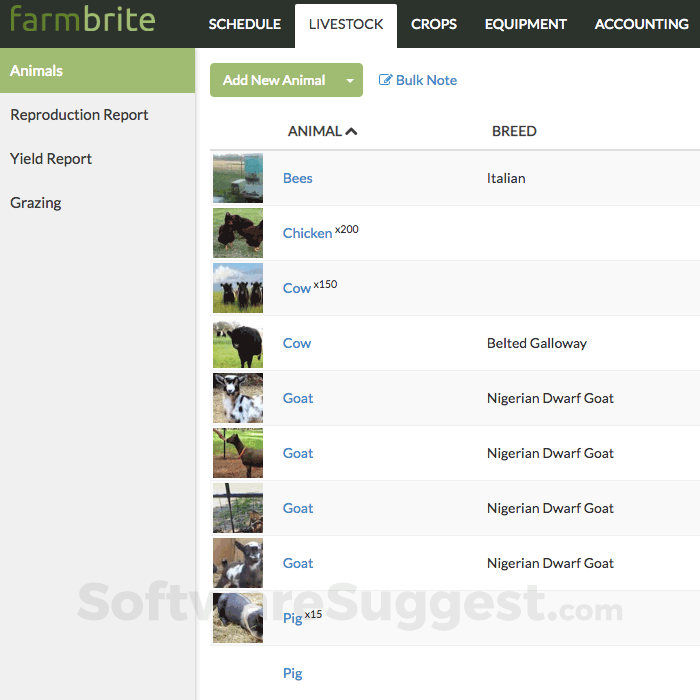The width and height of the screenshot is (700, 700).
Task: Click the x150 count next to Cow
Action: tap(325, 284)
